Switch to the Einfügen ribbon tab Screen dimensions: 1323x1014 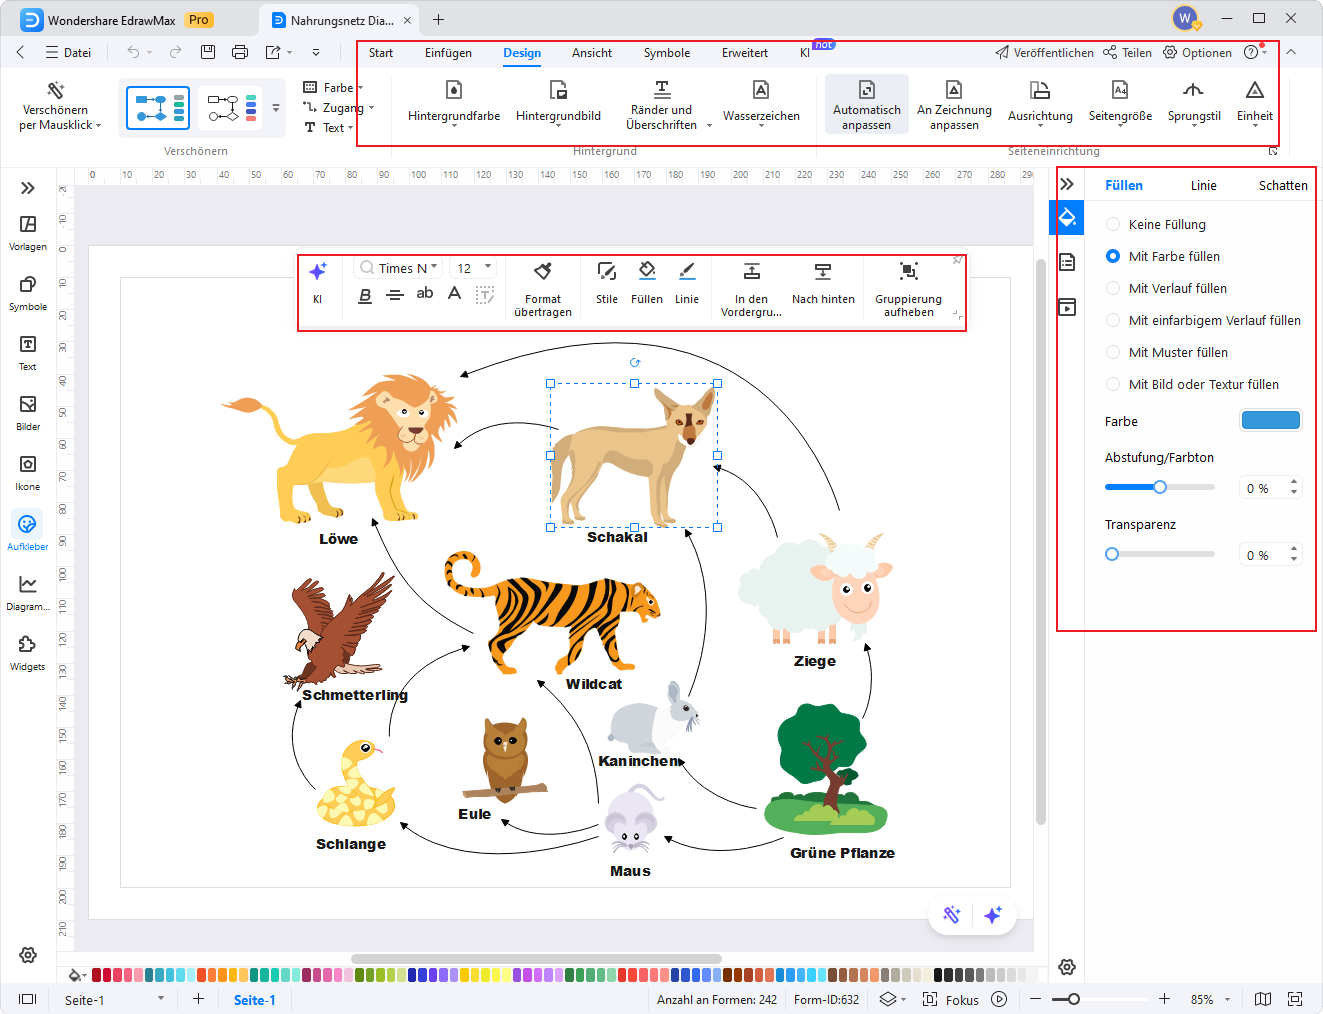pos(448,53)
